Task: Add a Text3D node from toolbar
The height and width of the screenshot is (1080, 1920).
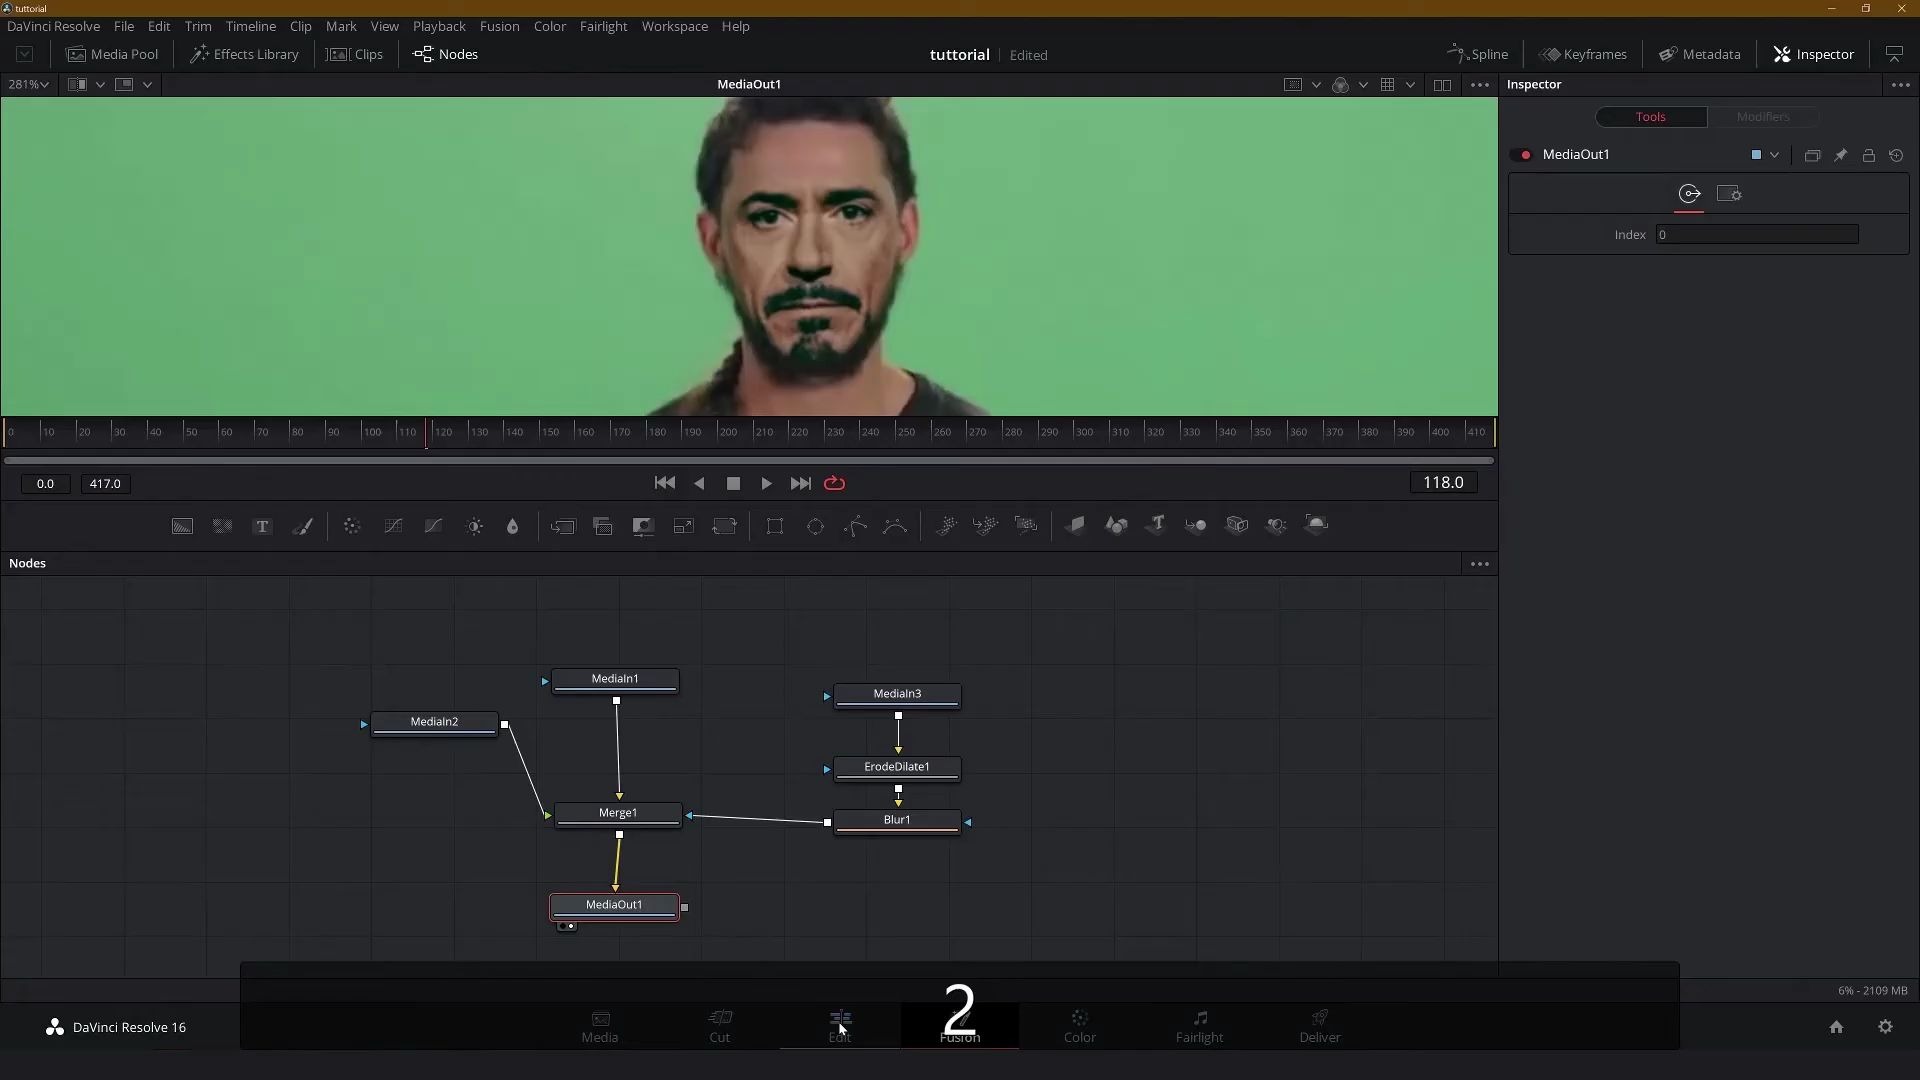Action: pos(1156,525)
